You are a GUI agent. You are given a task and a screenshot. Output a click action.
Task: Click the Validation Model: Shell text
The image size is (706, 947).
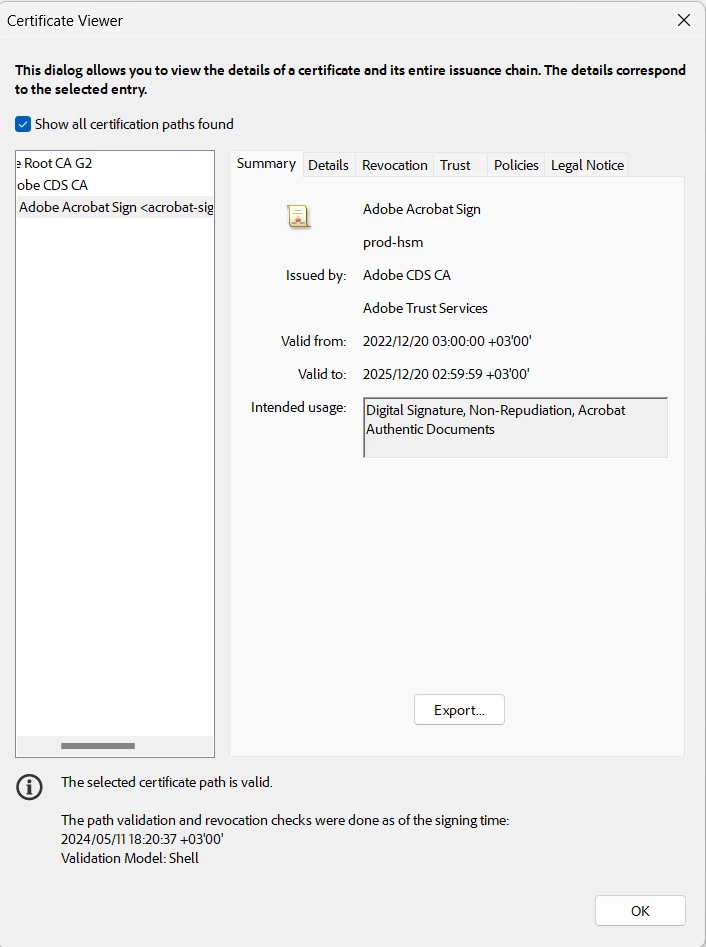130,858
